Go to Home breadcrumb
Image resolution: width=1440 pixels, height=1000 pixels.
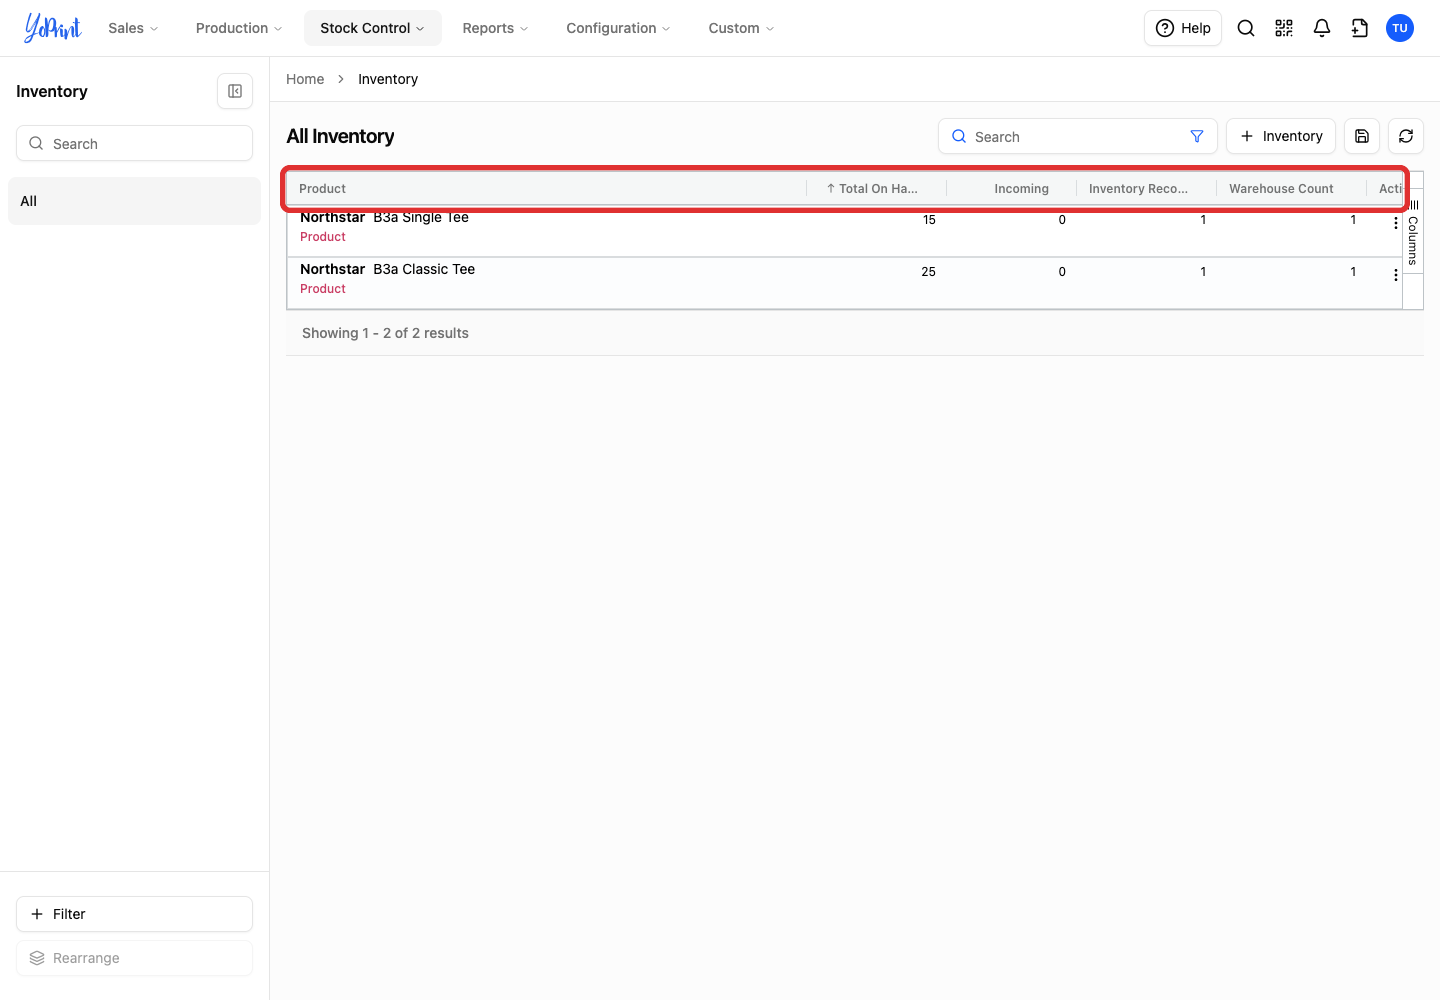(305, 79)
